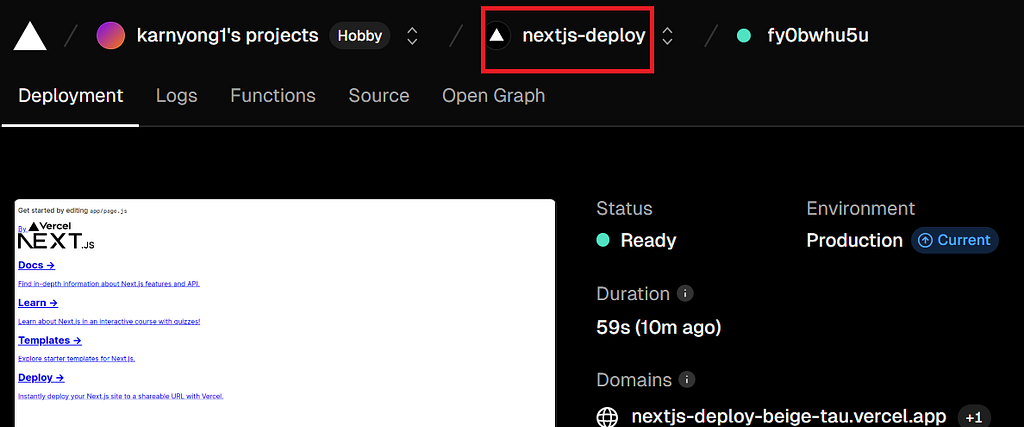The image size is (1024, 427).
Task: Click the Deploy link in preview
Action: pos(41,377)
